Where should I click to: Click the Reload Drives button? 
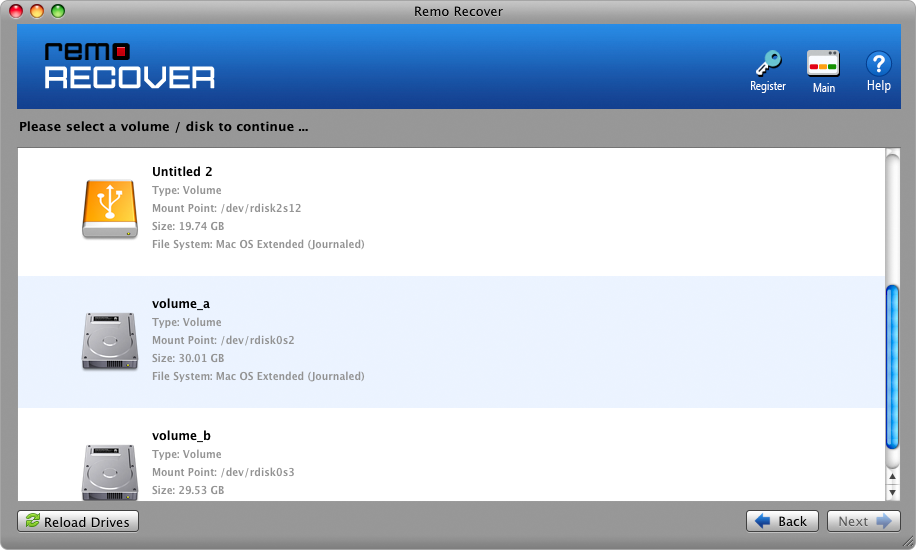78,521
